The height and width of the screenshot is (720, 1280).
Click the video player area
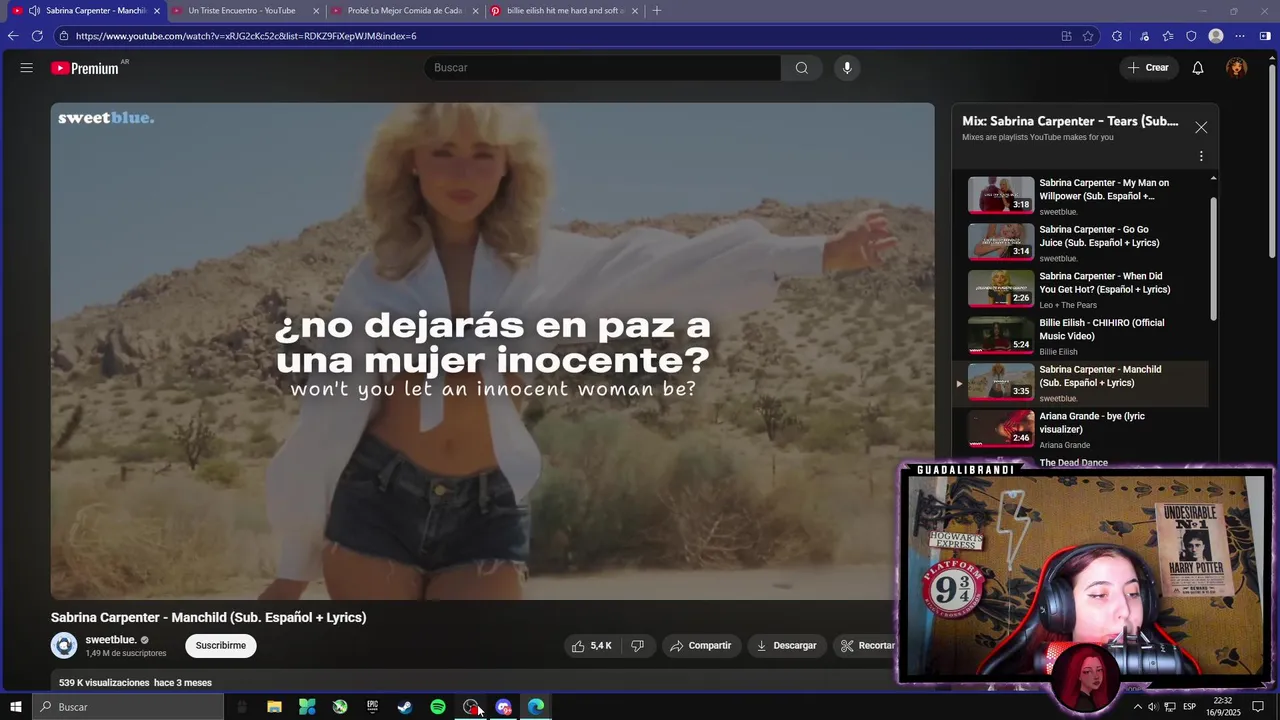(x=493, y=351)
